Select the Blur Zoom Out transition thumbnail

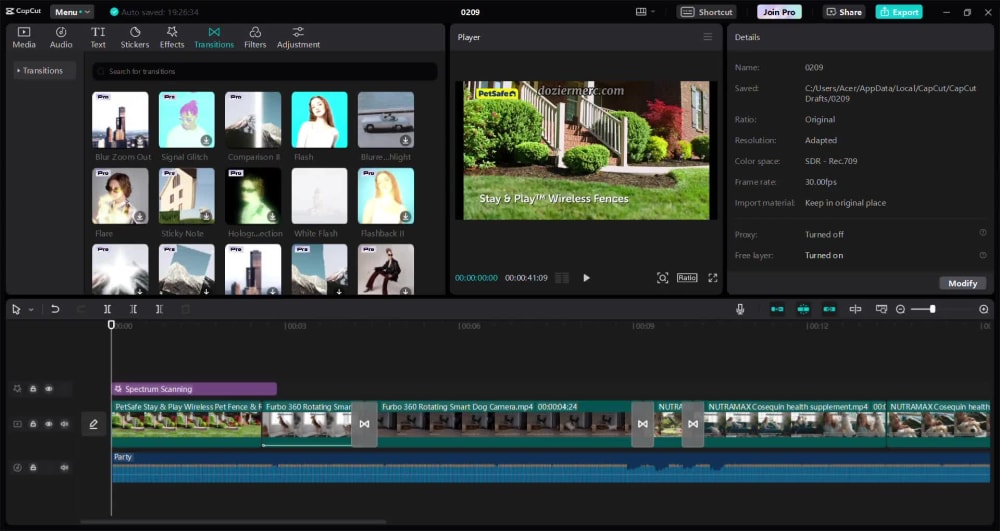click(x=120, y=120)
